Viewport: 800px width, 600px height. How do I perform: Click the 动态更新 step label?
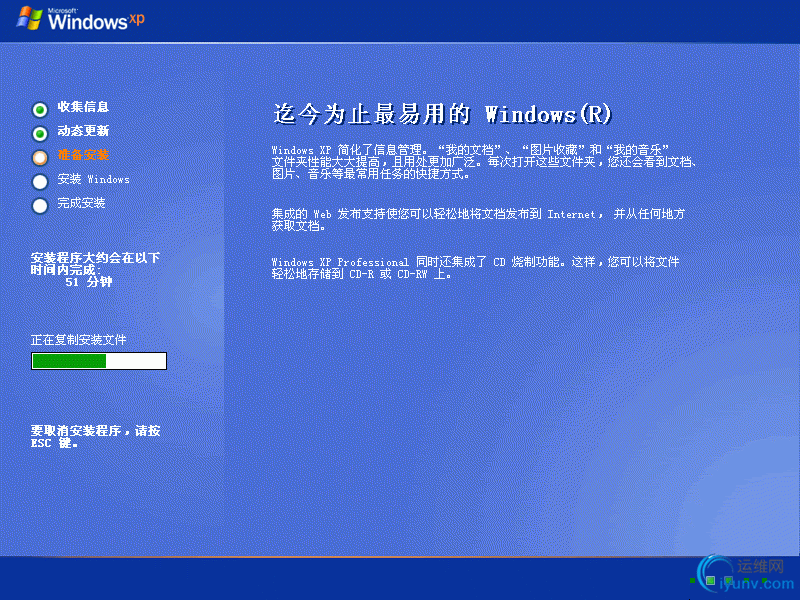pyautogui.click(x=83, y=131)
